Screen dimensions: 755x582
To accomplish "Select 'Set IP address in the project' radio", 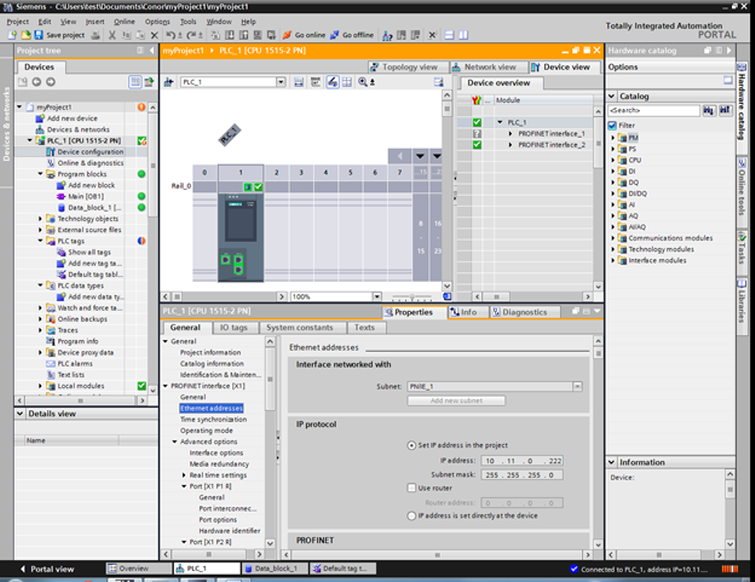I will point(411,445).
